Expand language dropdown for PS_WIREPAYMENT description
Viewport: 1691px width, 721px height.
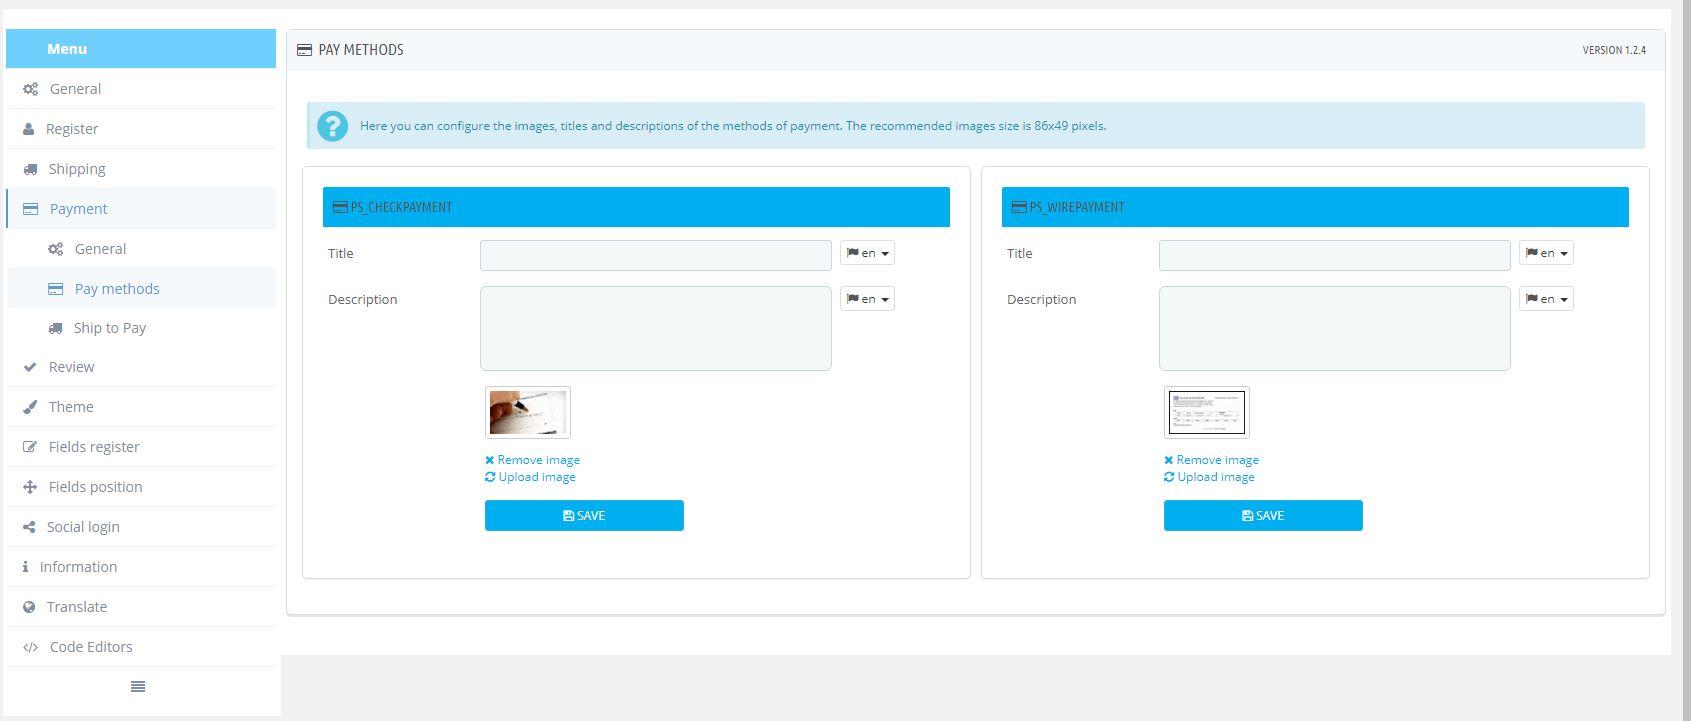tap(1546, 299)
